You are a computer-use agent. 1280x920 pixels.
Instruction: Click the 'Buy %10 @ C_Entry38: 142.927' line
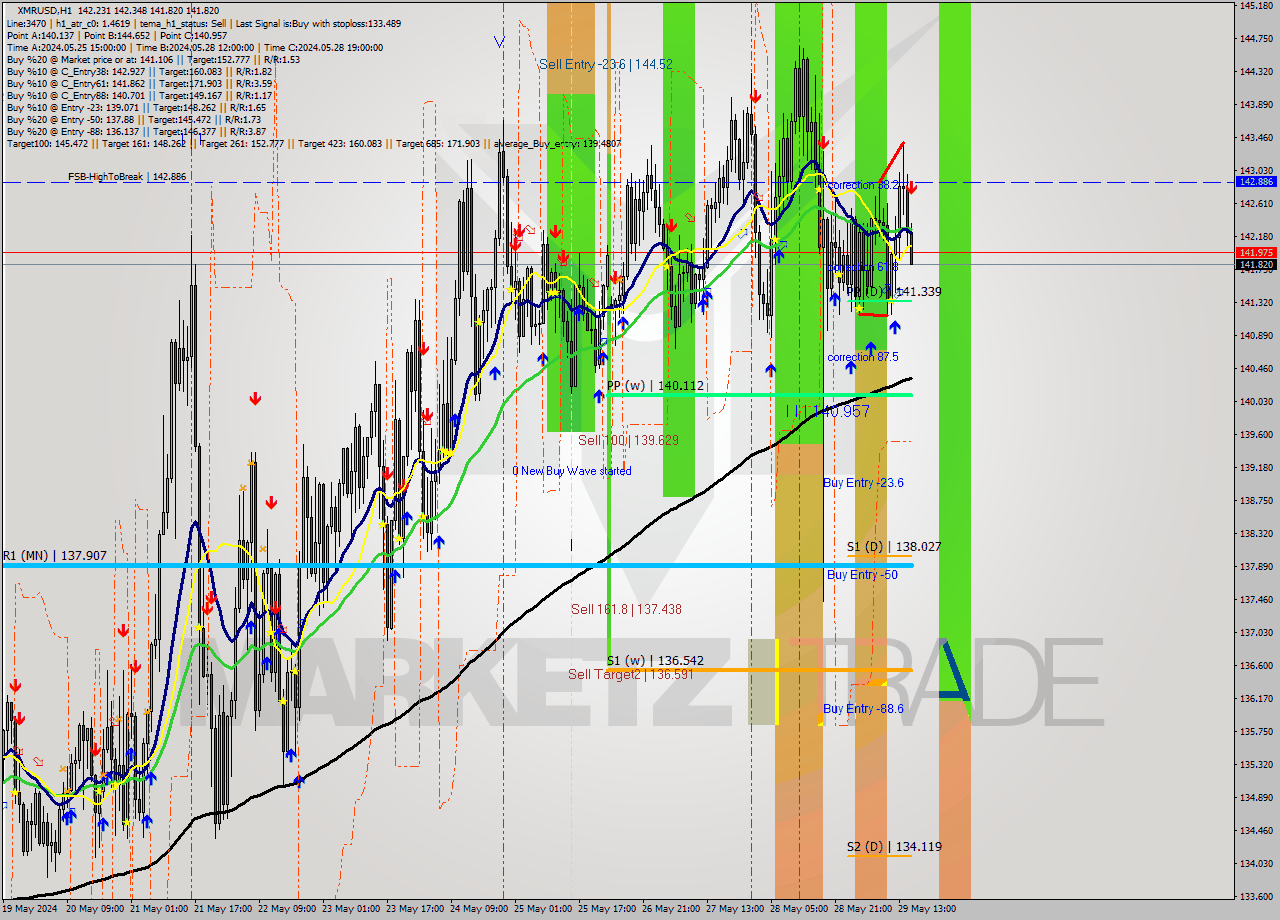[140, 71]
